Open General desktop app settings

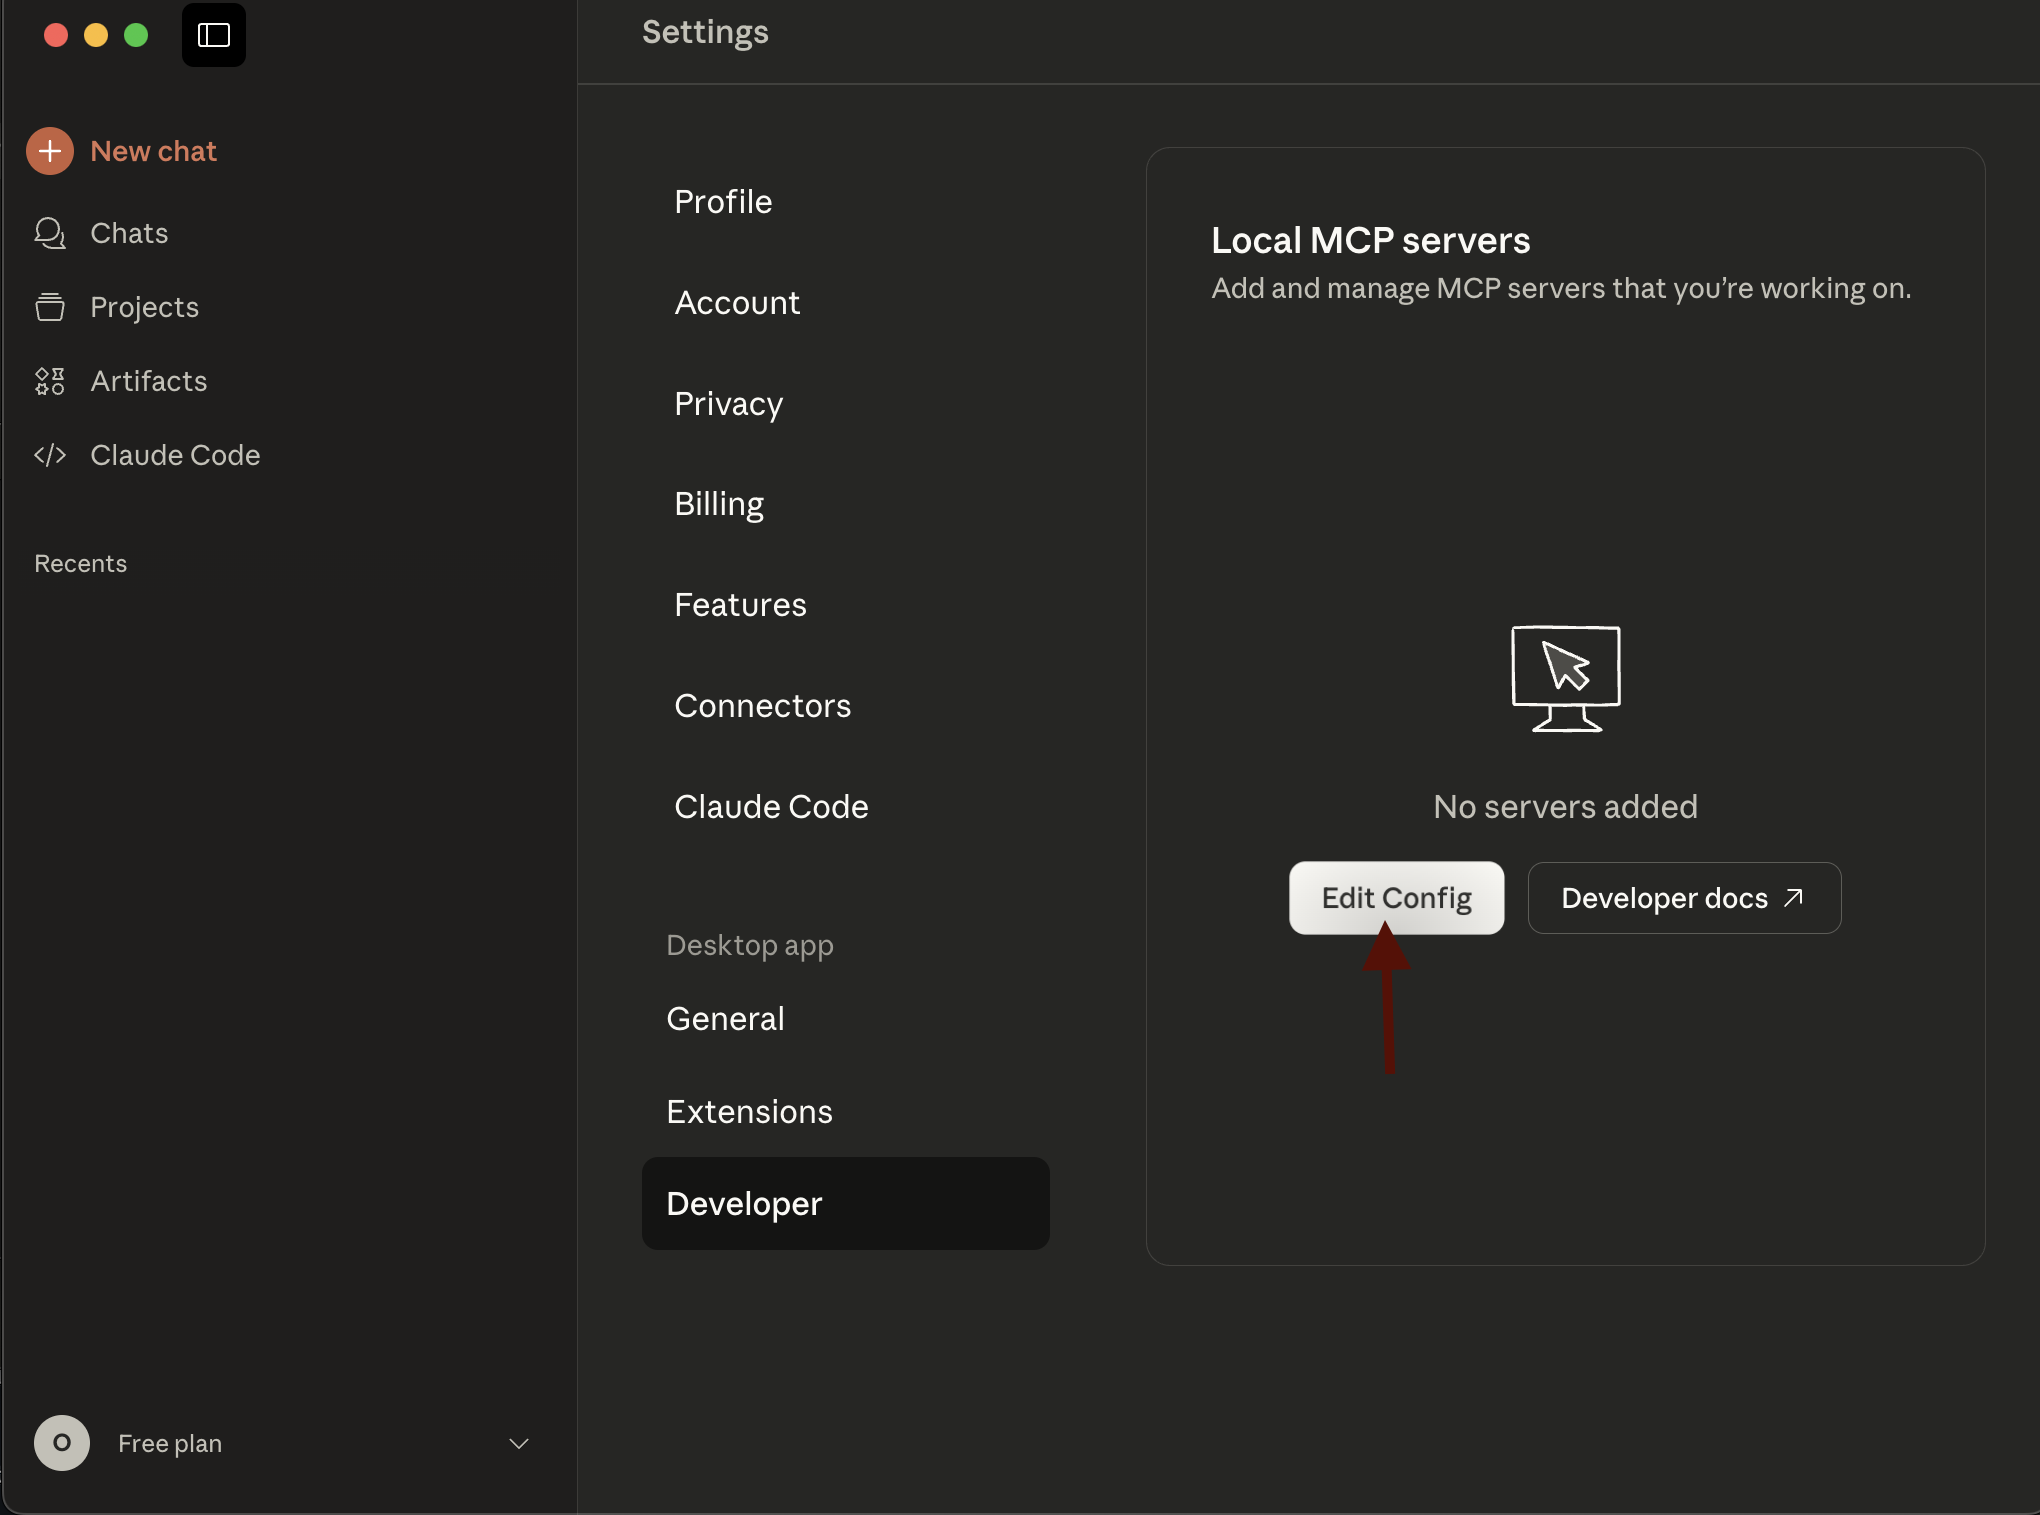pos(725,1019)
